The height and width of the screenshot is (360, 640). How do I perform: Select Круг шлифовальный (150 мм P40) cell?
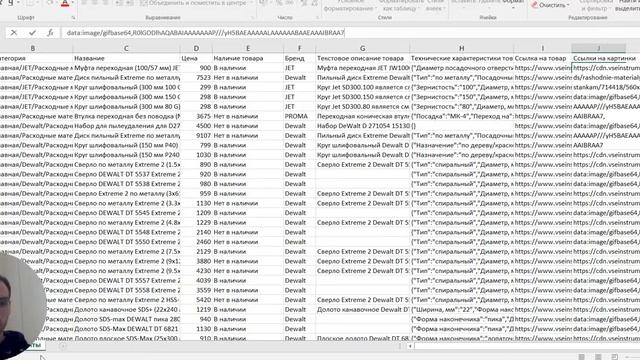126,145
